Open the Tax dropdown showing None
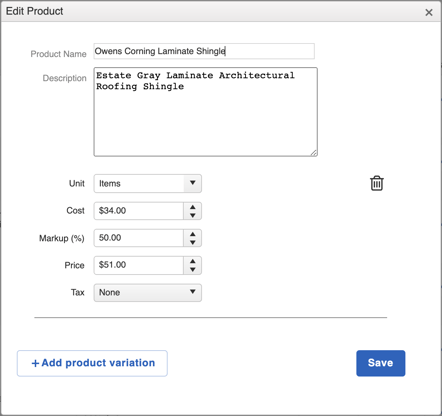The width and height of the screenshot is (442, 416). click(x=148, y=293)
